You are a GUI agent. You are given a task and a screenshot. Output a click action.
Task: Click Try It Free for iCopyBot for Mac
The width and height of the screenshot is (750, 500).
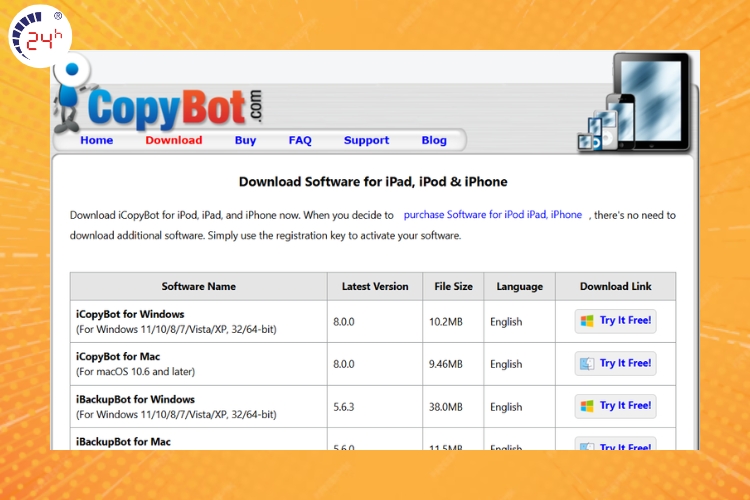pyautogui.click(x=615, y=364)
